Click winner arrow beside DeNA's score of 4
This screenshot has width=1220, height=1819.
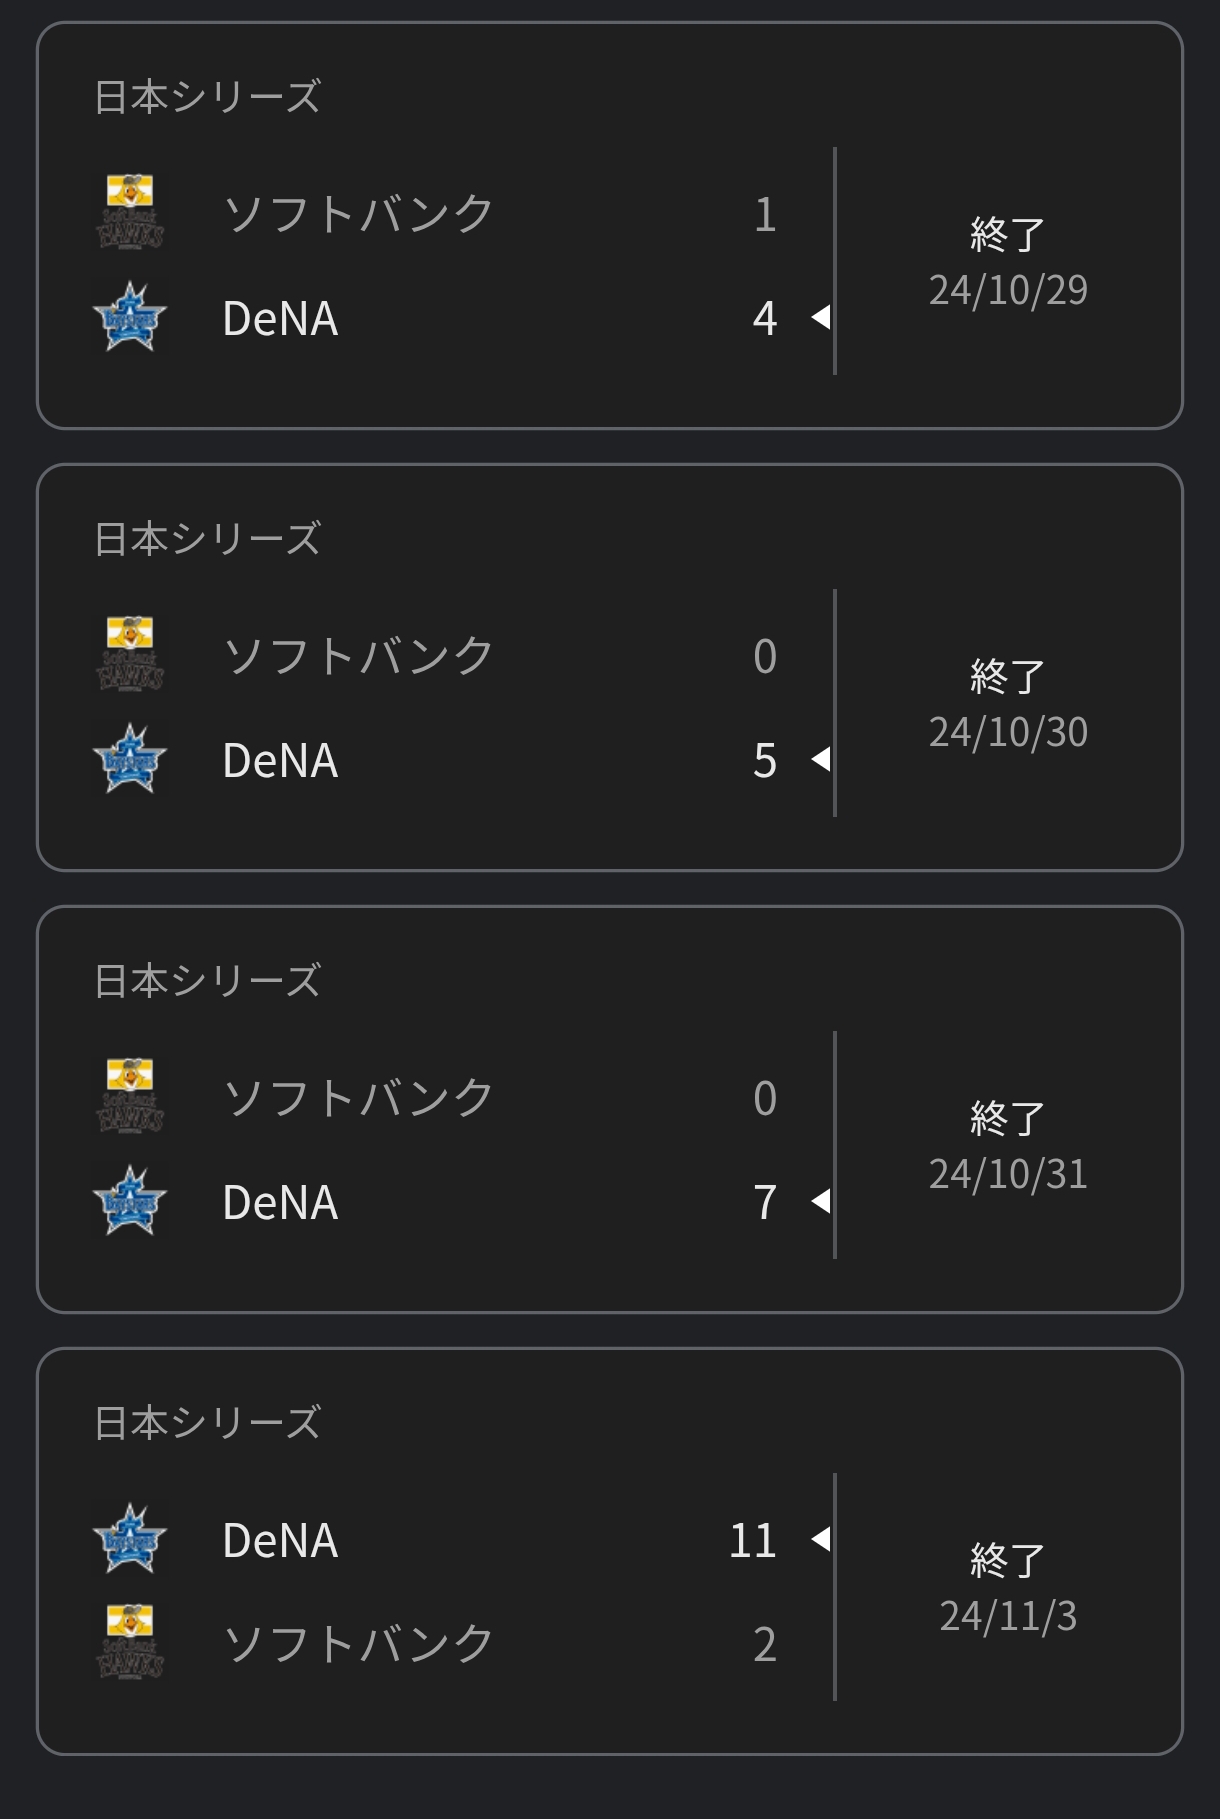821,317
